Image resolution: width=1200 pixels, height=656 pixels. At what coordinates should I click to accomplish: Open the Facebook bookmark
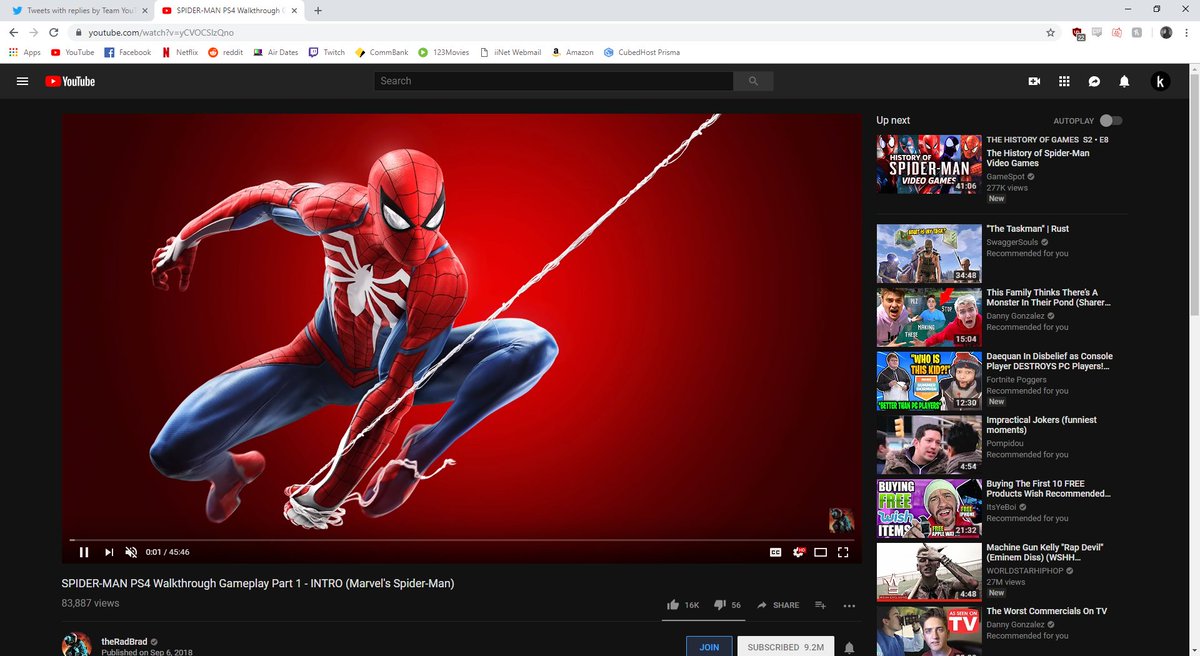coord(127,52)
